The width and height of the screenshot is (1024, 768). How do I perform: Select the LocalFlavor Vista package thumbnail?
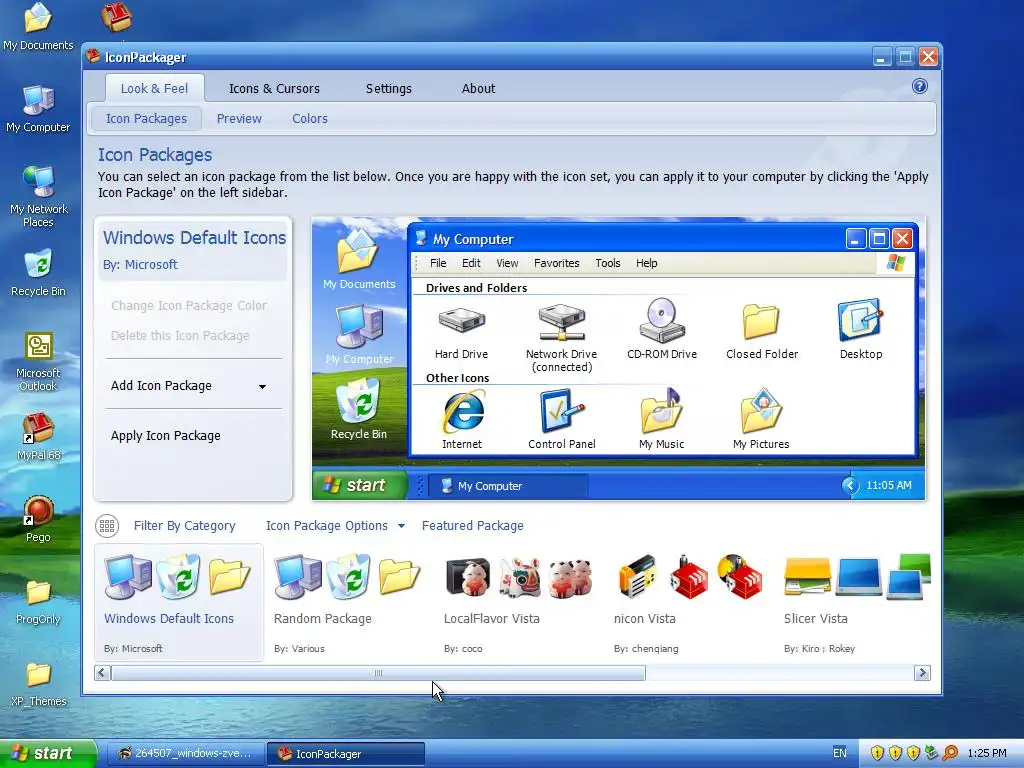519,603
